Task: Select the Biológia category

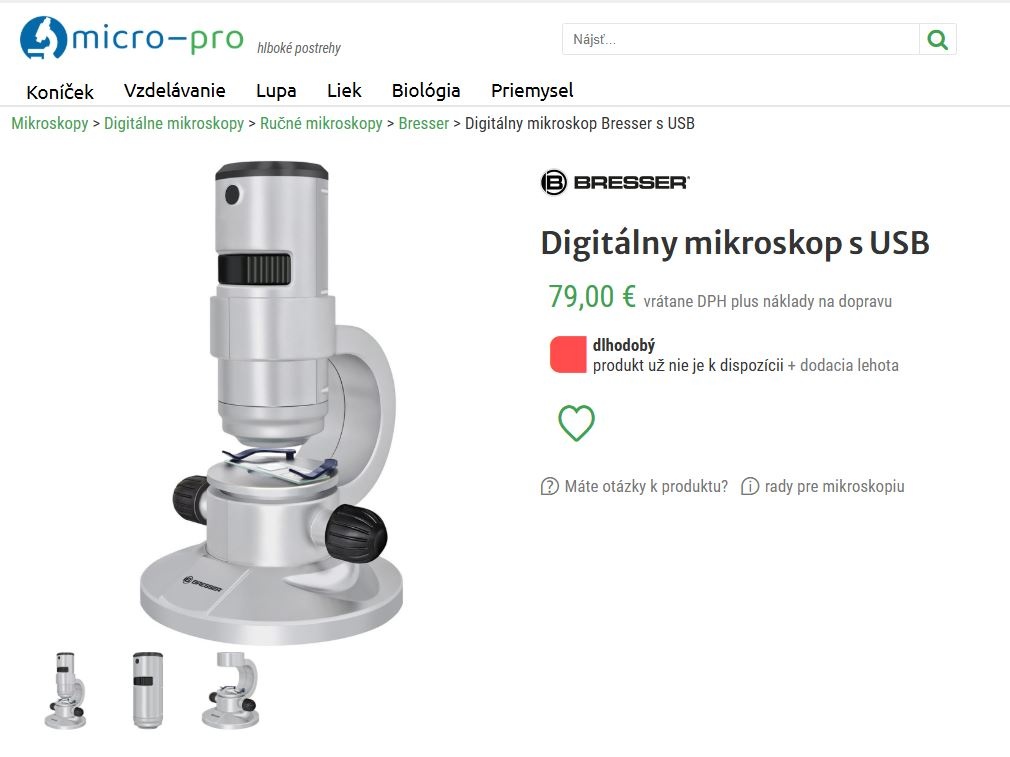Action: pos(426,91)
